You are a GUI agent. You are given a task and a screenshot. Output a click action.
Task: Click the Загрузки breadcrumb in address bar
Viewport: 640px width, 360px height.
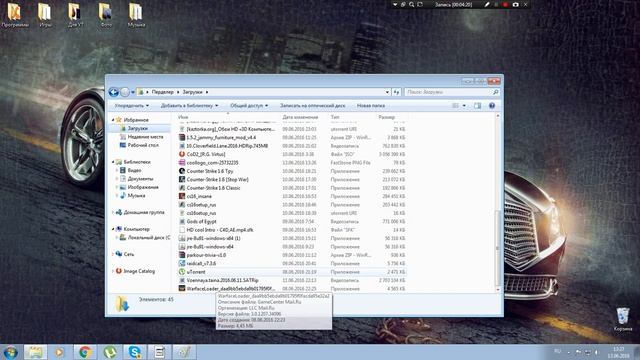tap(192, 92)
